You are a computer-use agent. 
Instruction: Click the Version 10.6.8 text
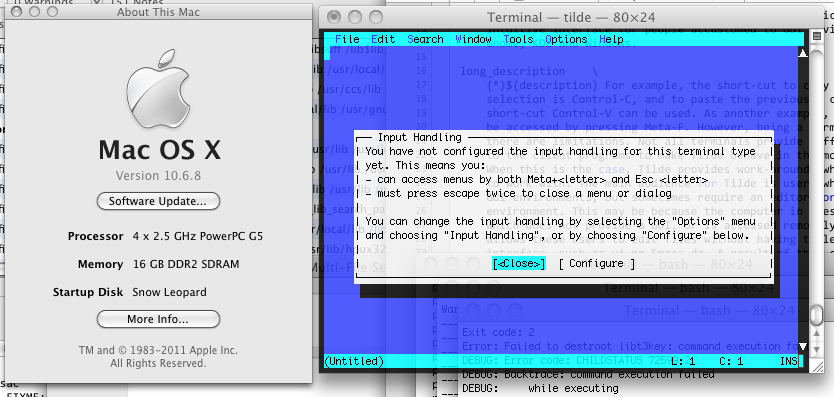coord(158,176)
